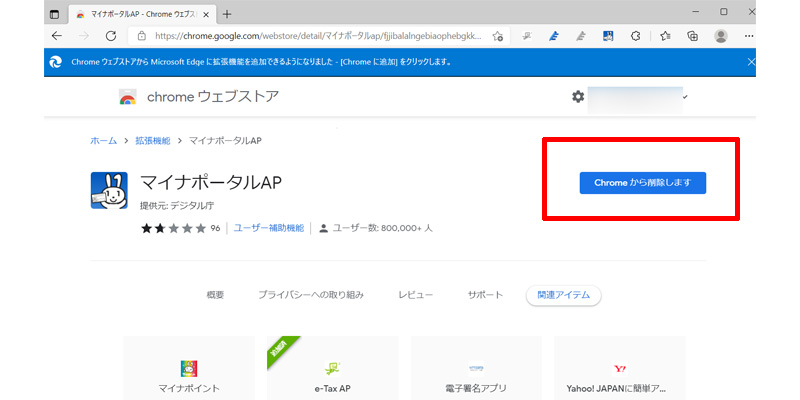This screenshot has height=400, width=800.
Task: Click the chrome ウェブストア title
Action: click(x=213, y=96)
